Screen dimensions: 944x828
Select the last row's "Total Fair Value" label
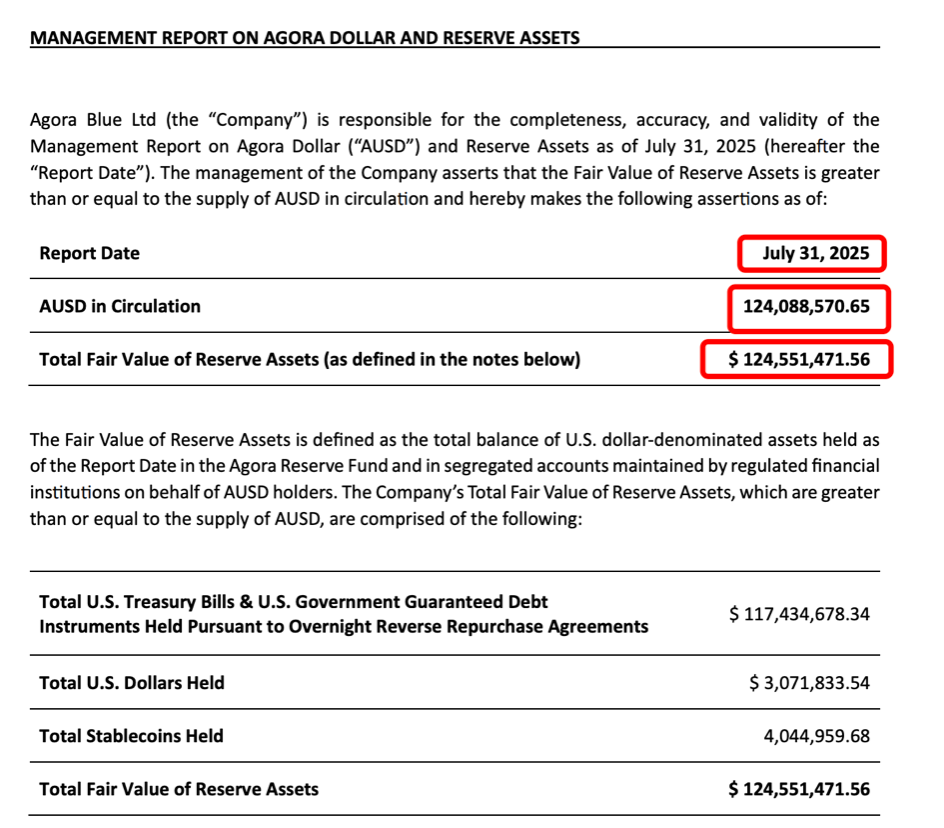[178, 789]
